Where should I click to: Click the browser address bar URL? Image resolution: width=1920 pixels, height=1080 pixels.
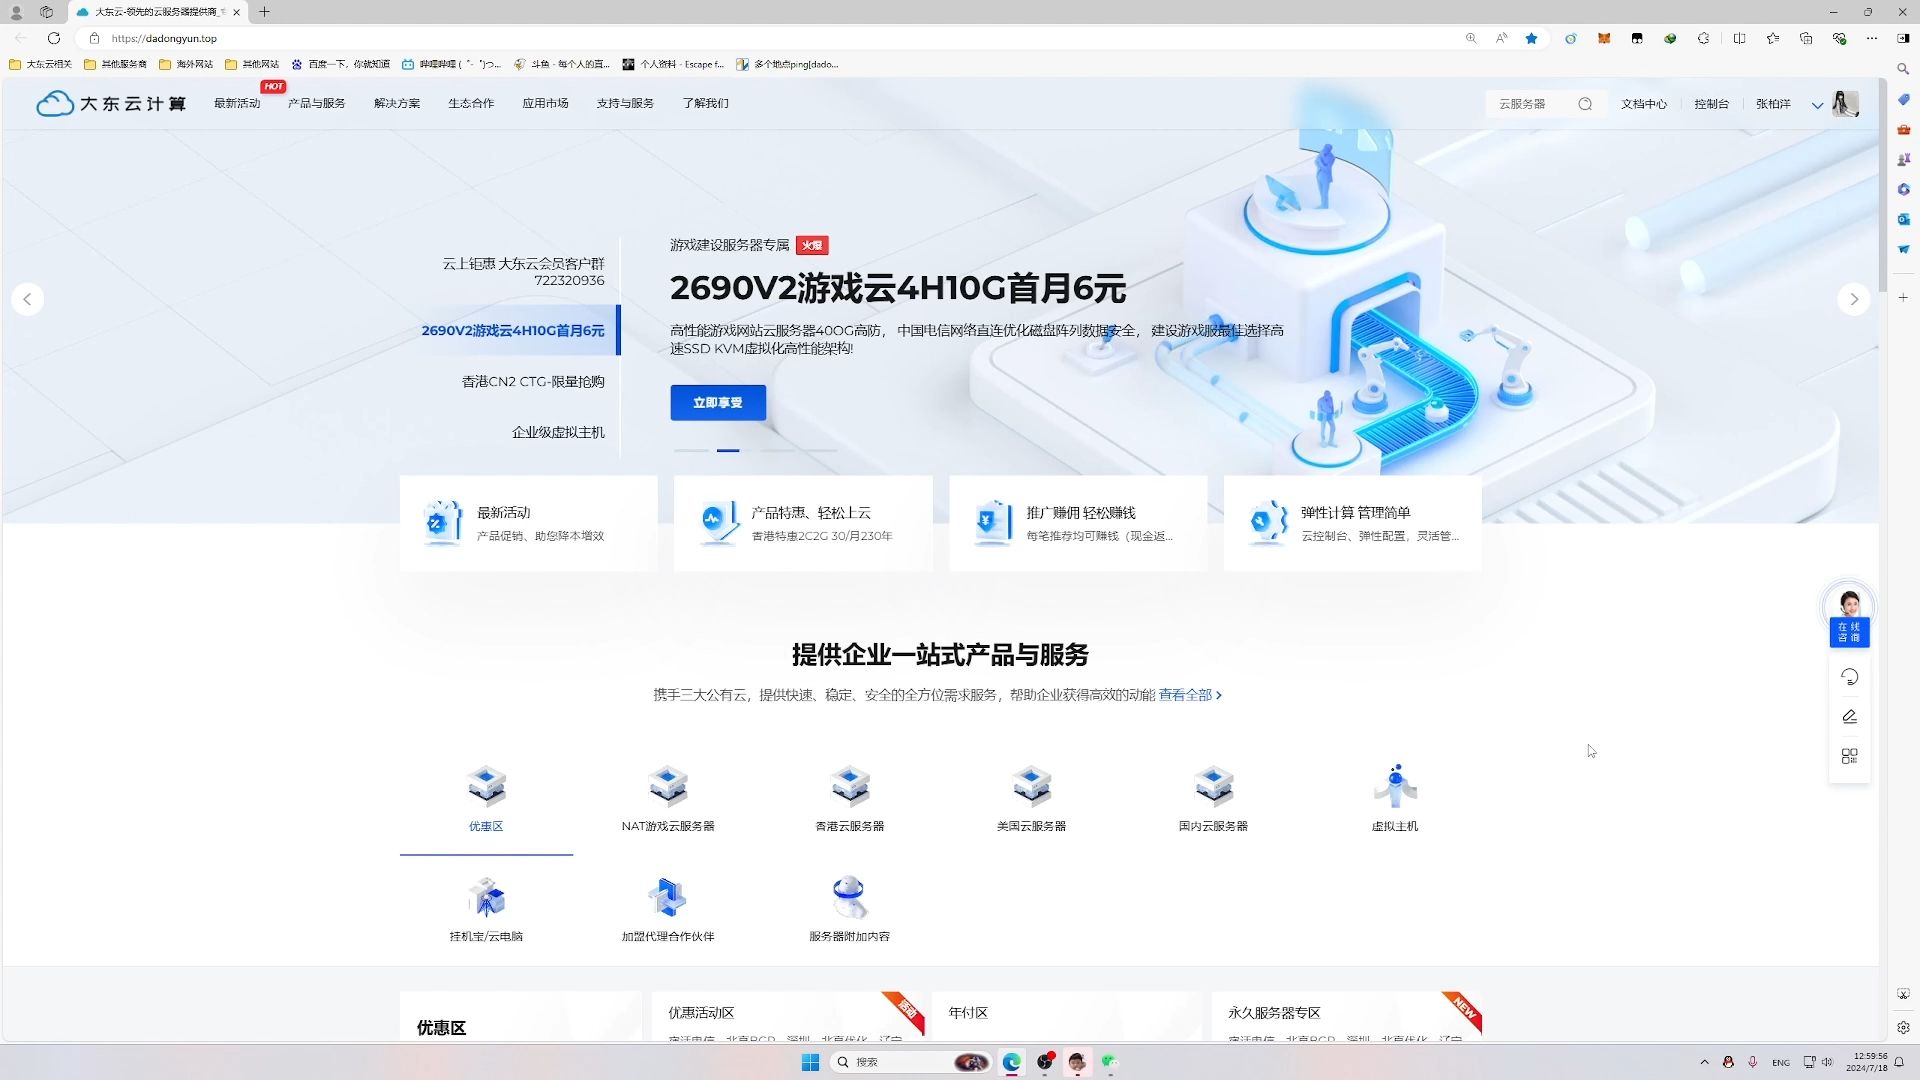(164, 38)
